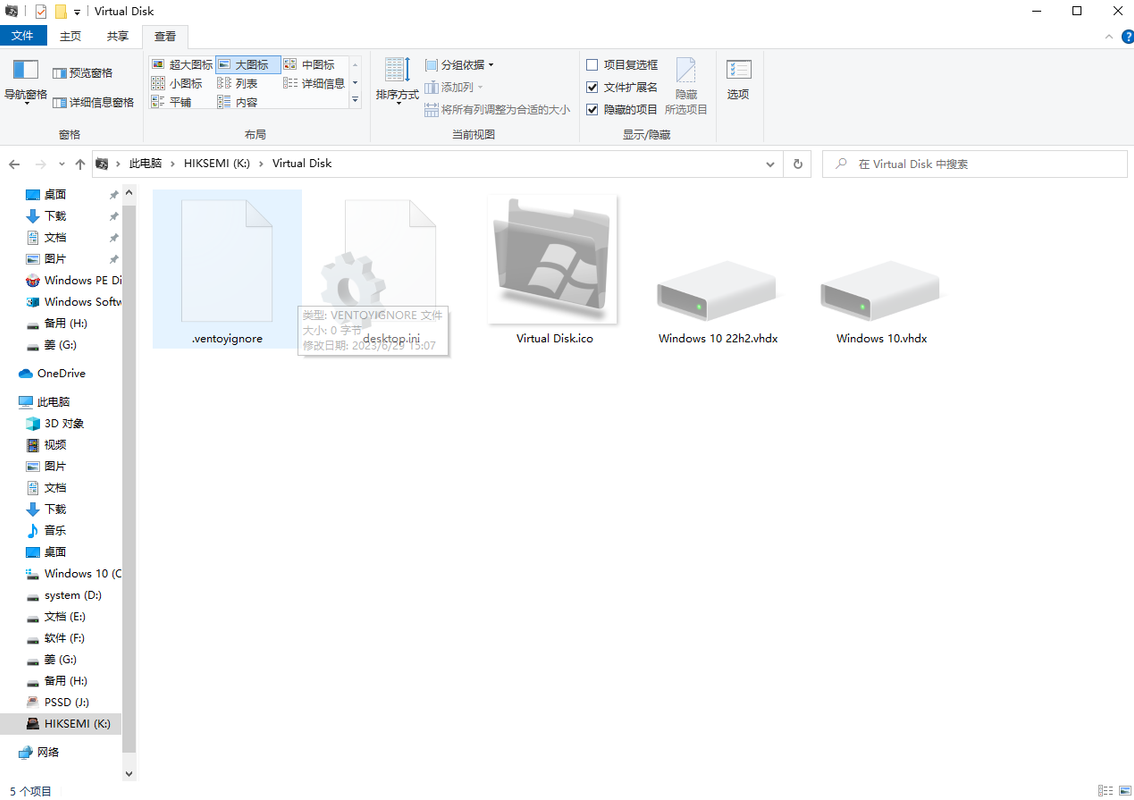Open 视频 folder in sidebar
Image resolution: width=1134 pixels, height=800 pixels.
point(47,445)
